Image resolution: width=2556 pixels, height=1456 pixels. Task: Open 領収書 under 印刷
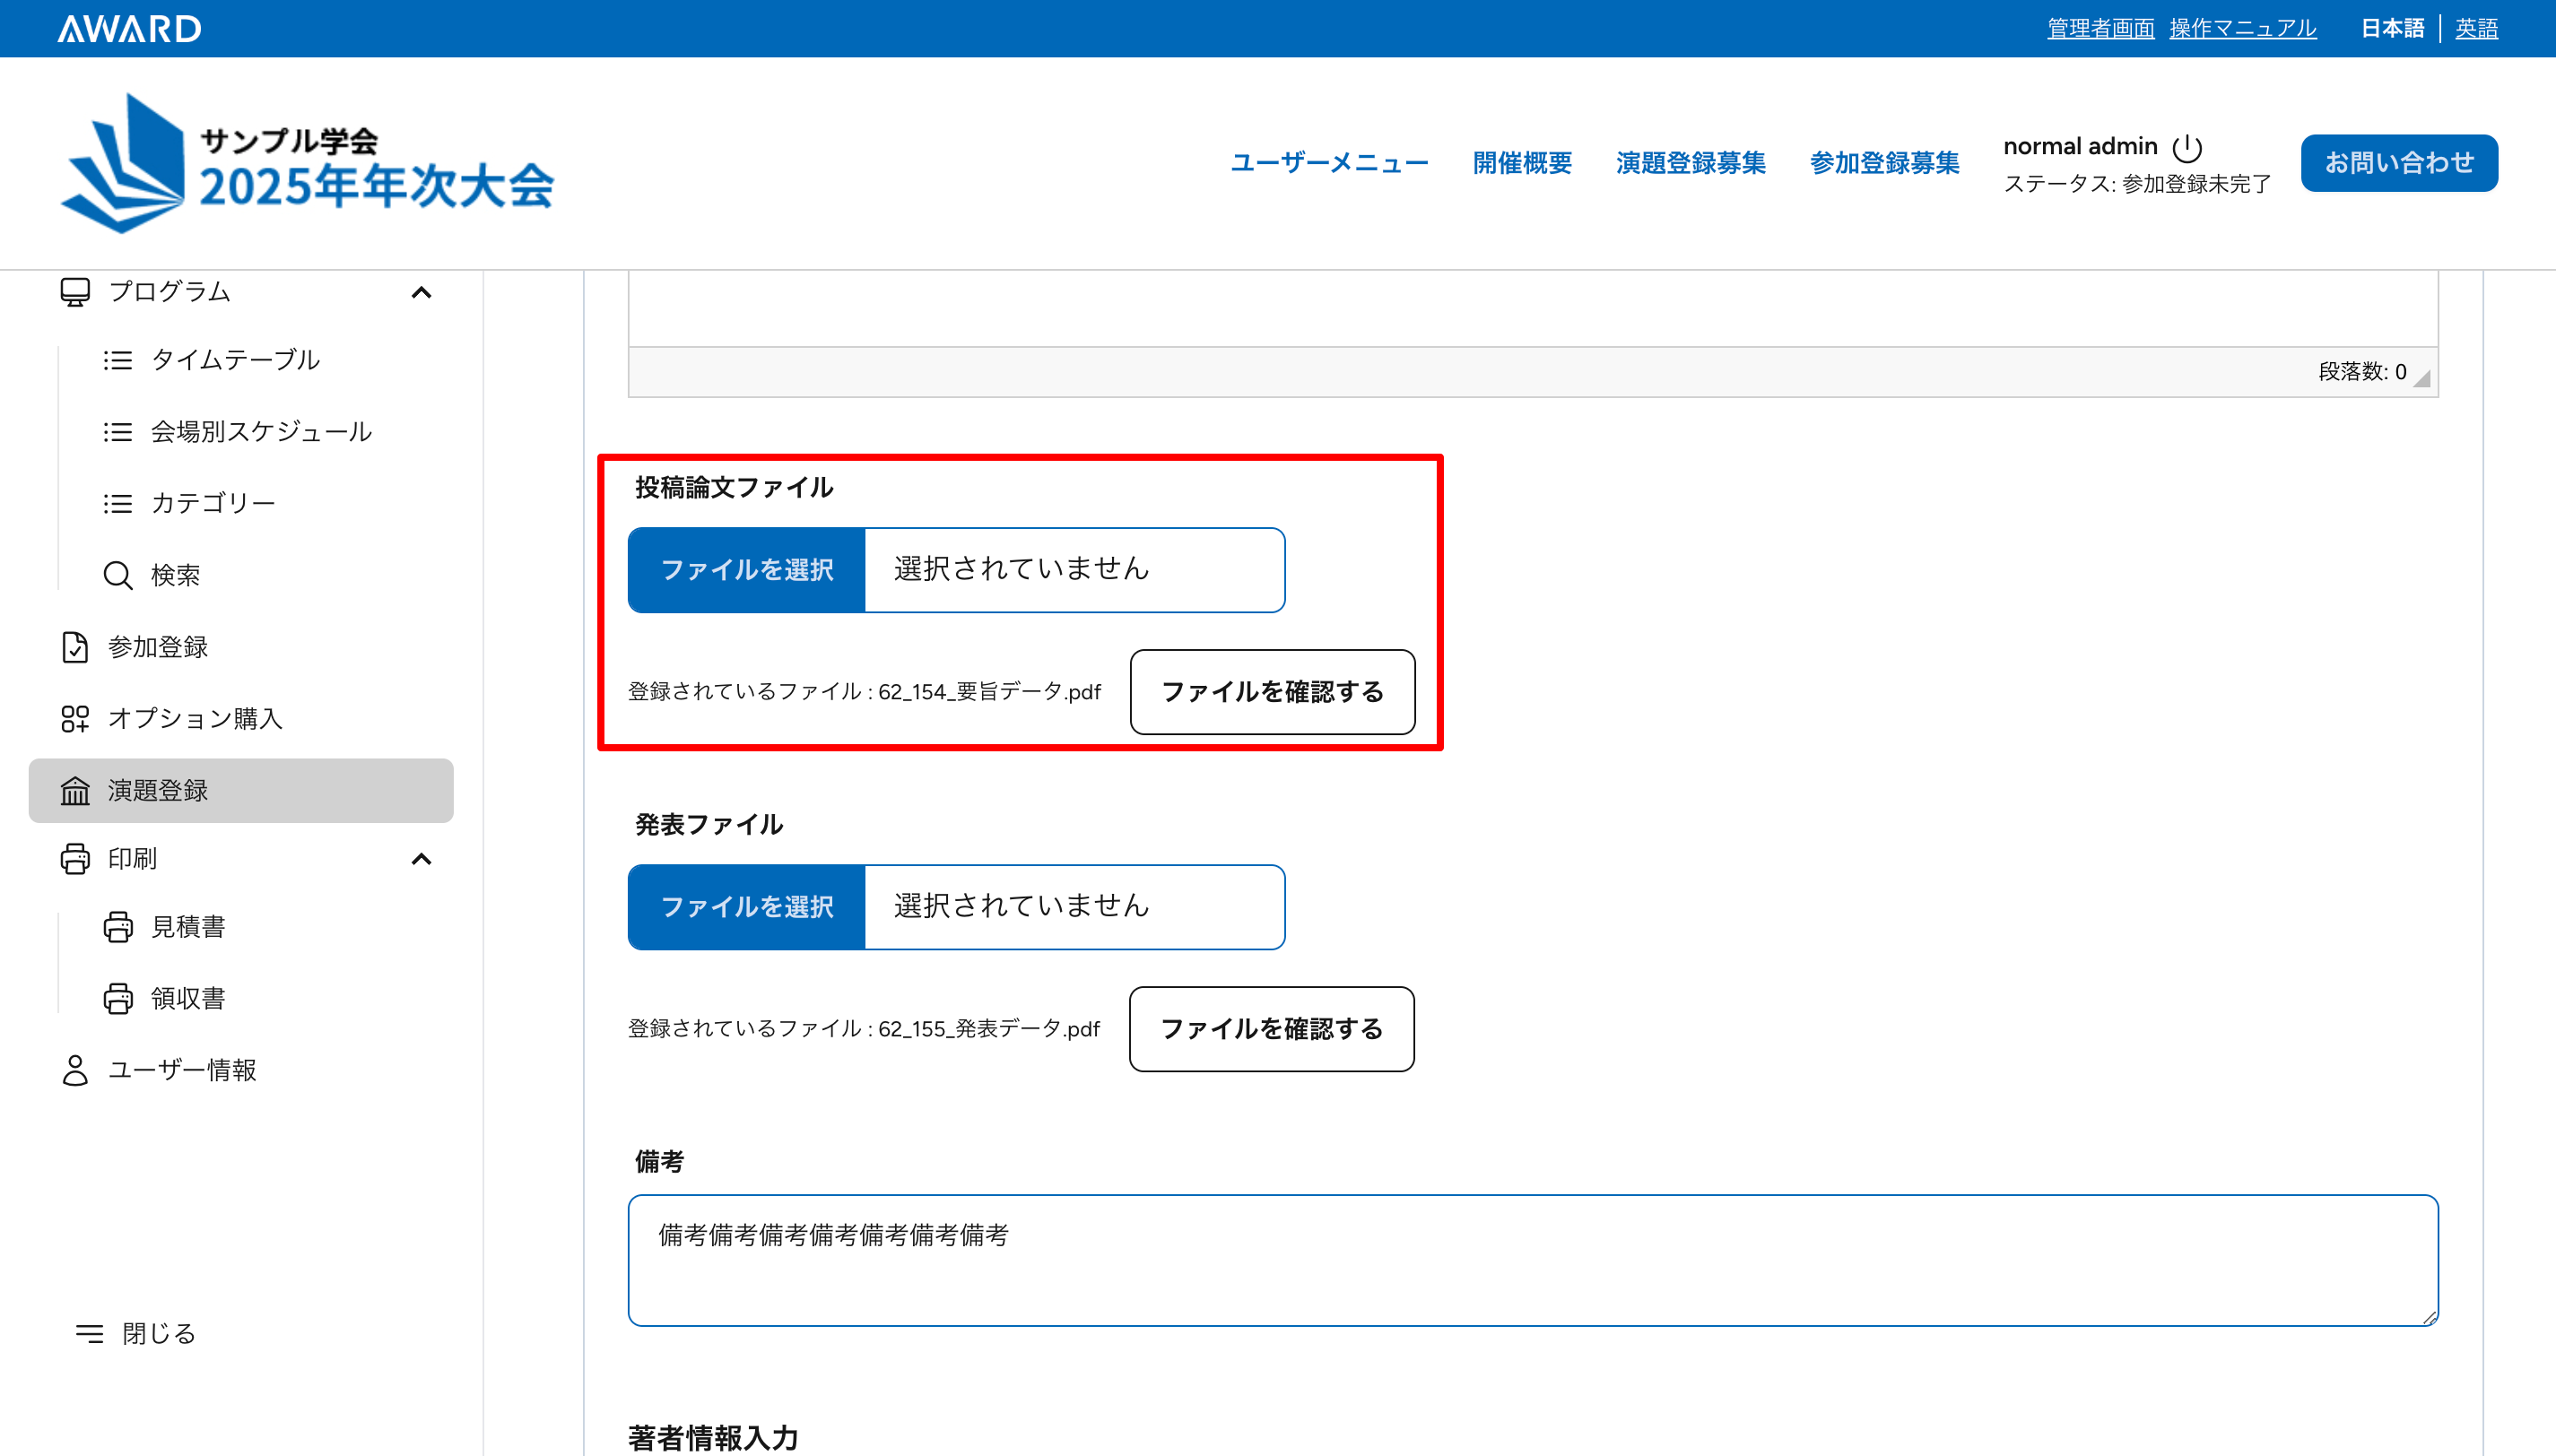(x=188, y=998)
